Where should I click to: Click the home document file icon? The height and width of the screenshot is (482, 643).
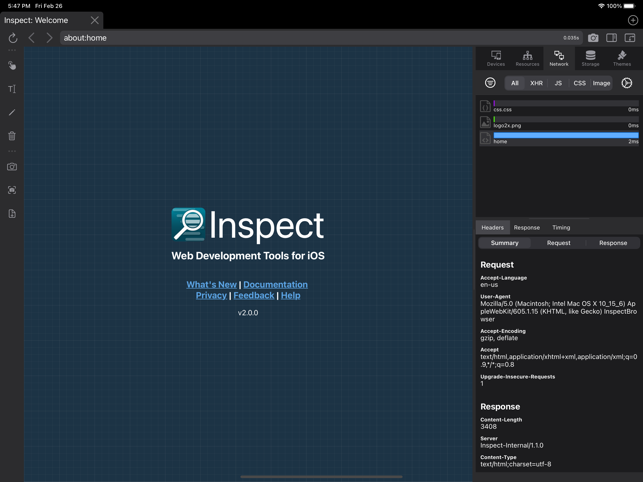[485, 138]
